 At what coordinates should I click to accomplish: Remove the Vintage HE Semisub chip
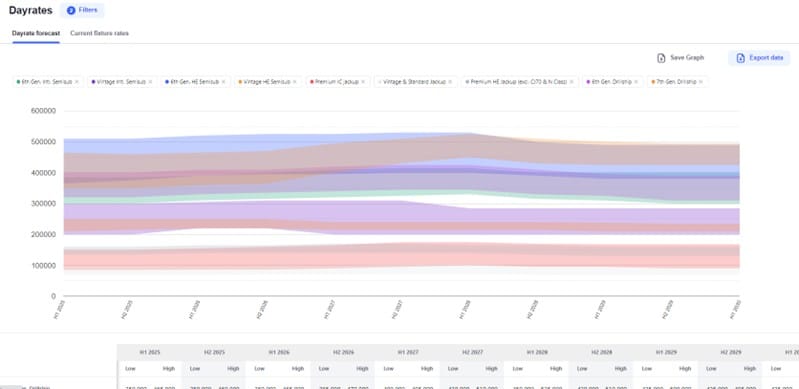(x=295, y=82)
